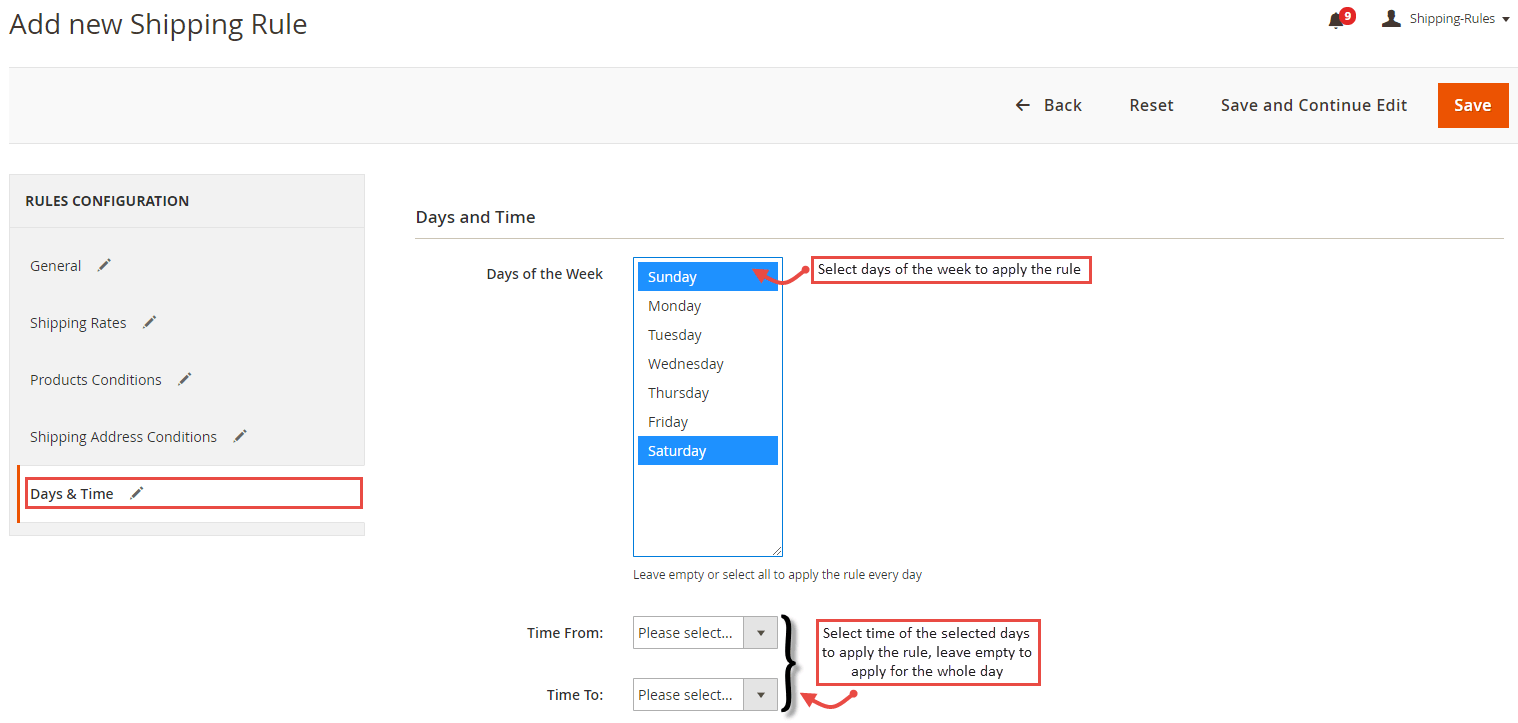The image size is (1518, 723).
Task: Select Sunday in Days of the Week
Action: 707,277
